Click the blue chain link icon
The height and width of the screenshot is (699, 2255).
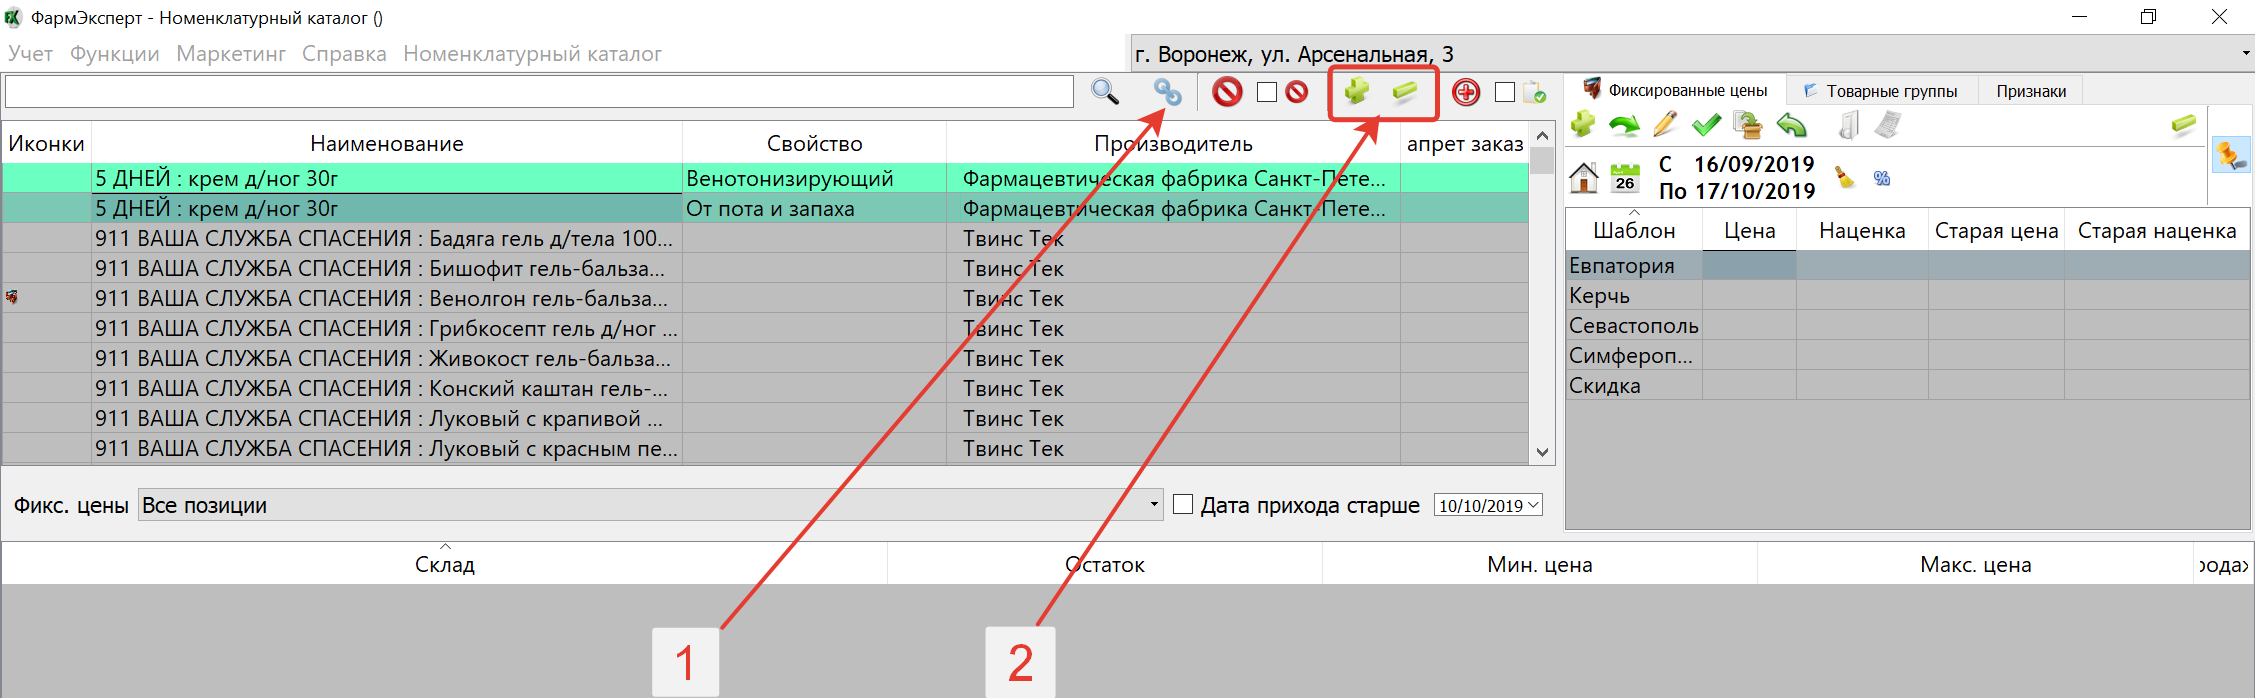[x=1167, y=92]
